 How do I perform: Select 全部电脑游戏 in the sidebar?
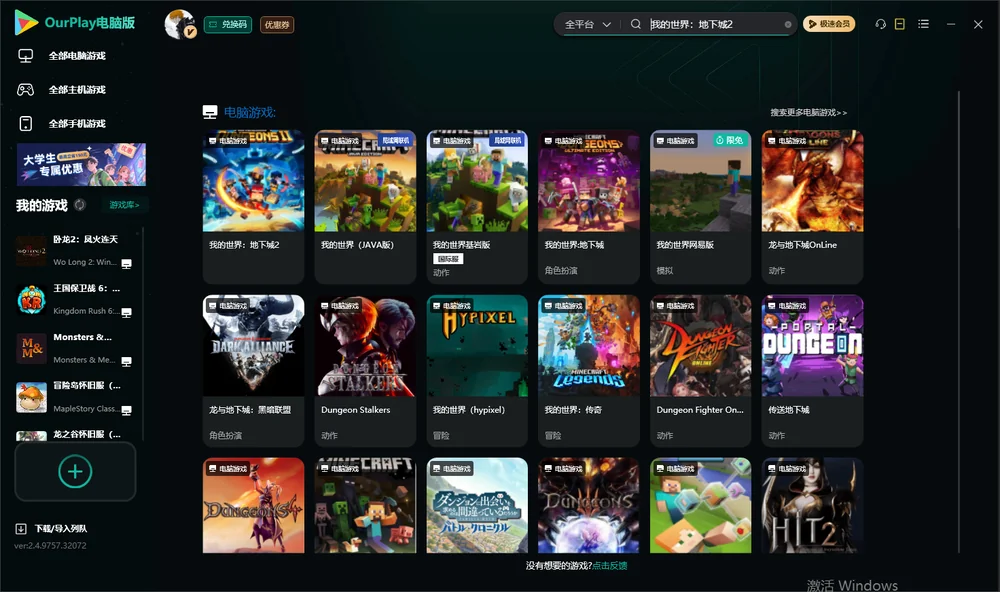point(77,56)
